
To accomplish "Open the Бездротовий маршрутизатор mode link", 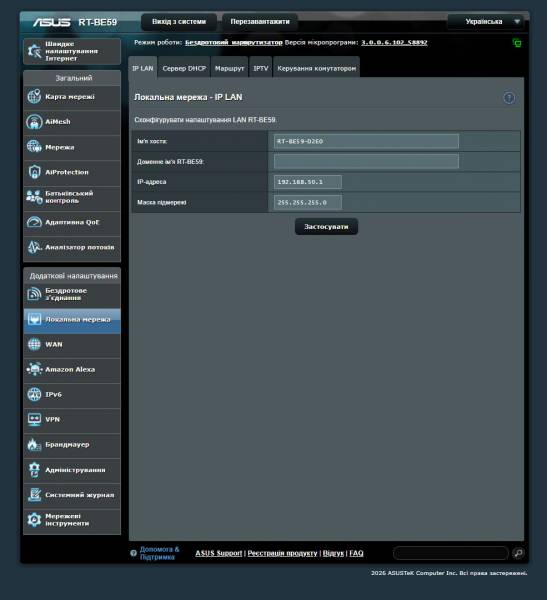I will tap(233, 42).
